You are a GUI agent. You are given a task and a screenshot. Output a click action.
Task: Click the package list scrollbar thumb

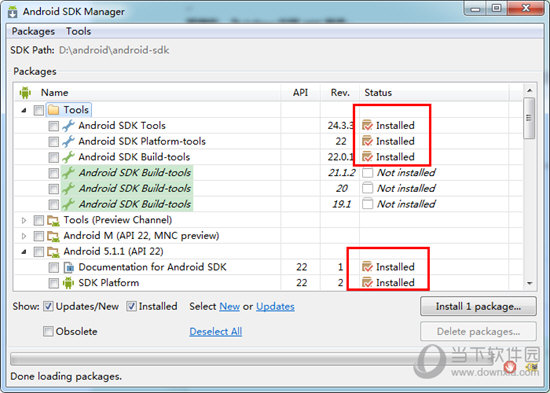point(529,118)
